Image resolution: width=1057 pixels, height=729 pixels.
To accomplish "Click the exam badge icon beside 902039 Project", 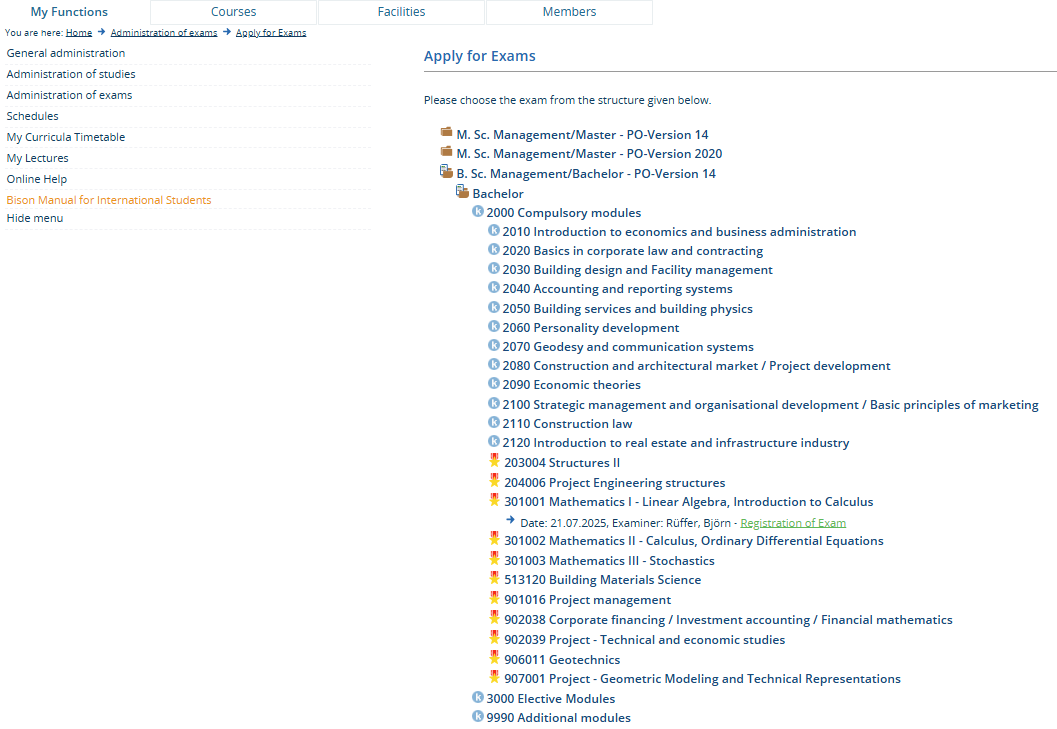I will [x=495, y=638].
